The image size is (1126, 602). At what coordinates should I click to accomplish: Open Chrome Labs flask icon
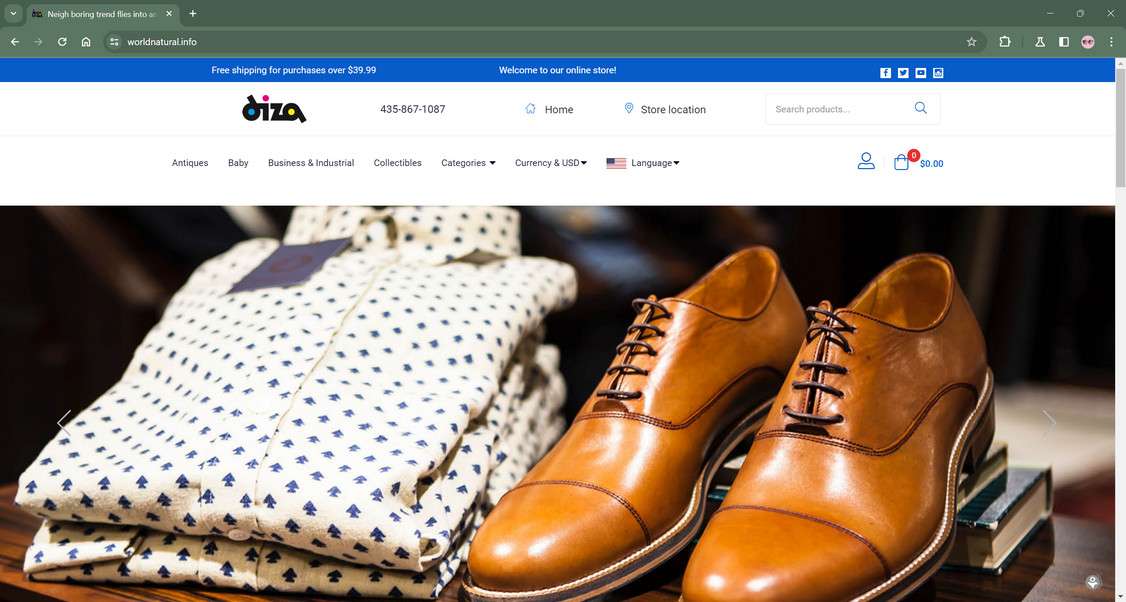point(1040,42)
